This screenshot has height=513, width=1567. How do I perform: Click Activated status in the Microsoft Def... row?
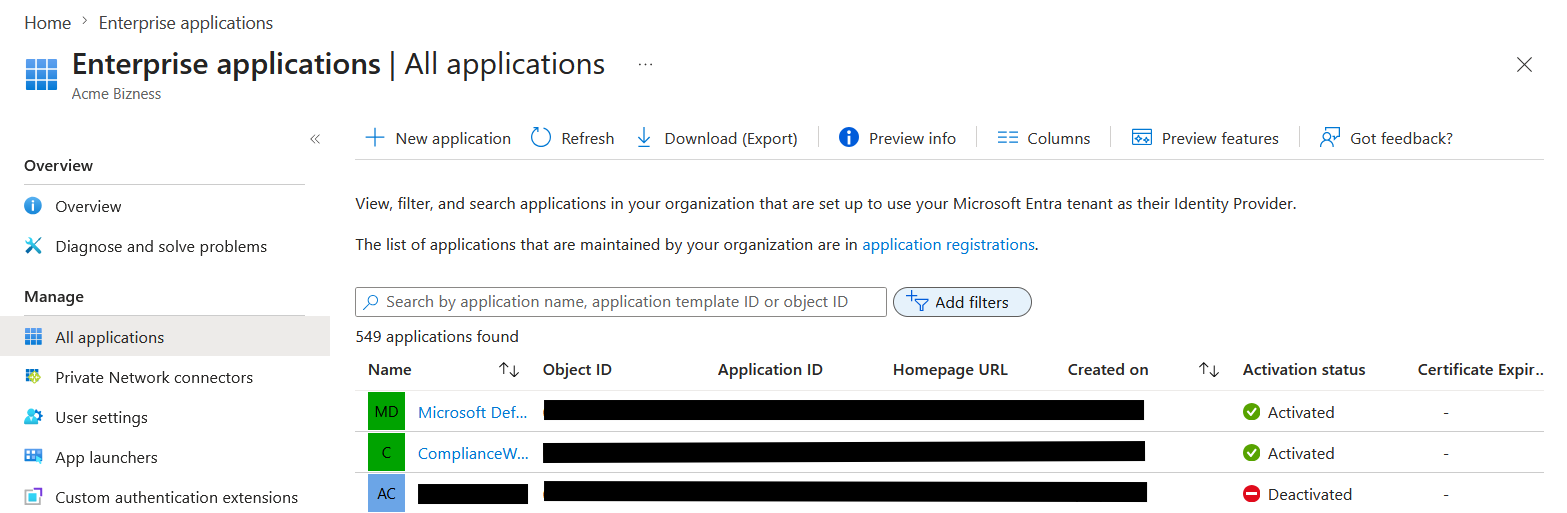(1301, 412)
